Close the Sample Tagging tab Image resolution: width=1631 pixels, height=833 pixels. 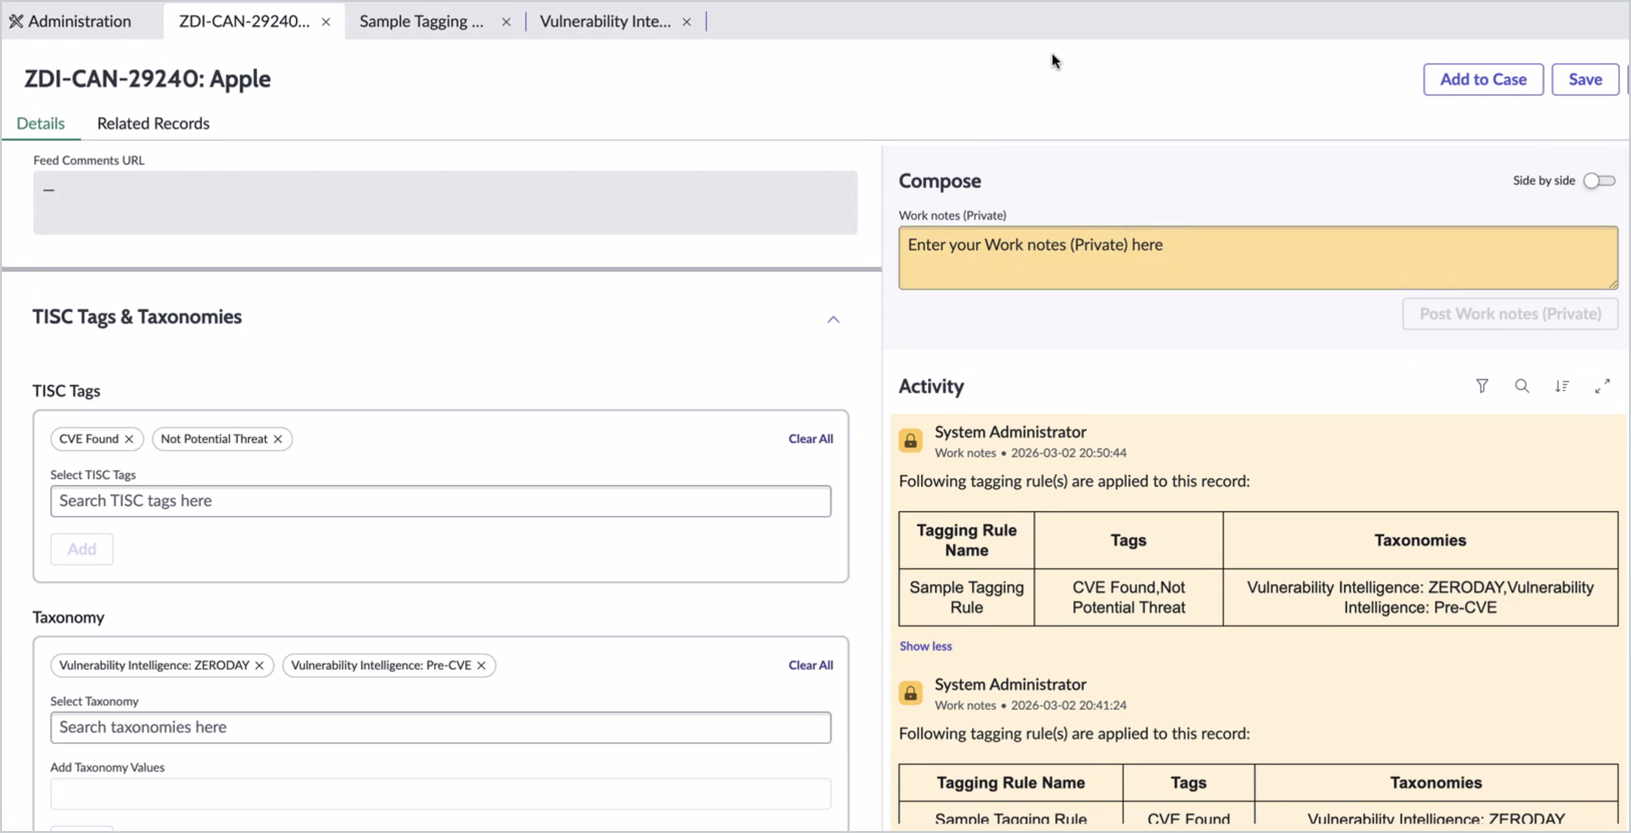click(506, 22)
